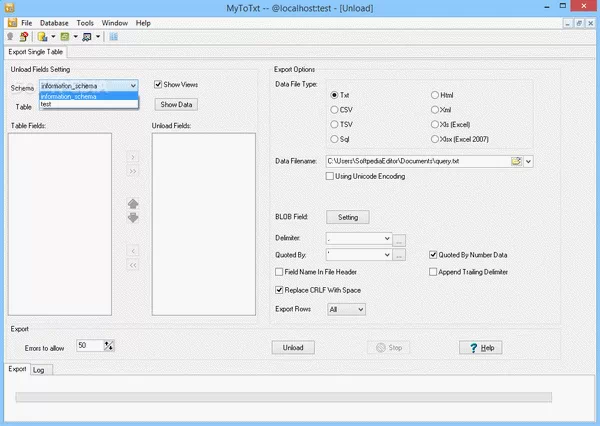This screenshot has width=600, height=426.
Task: Click the first toolbar icon below File menu
Action: [9, 37]
